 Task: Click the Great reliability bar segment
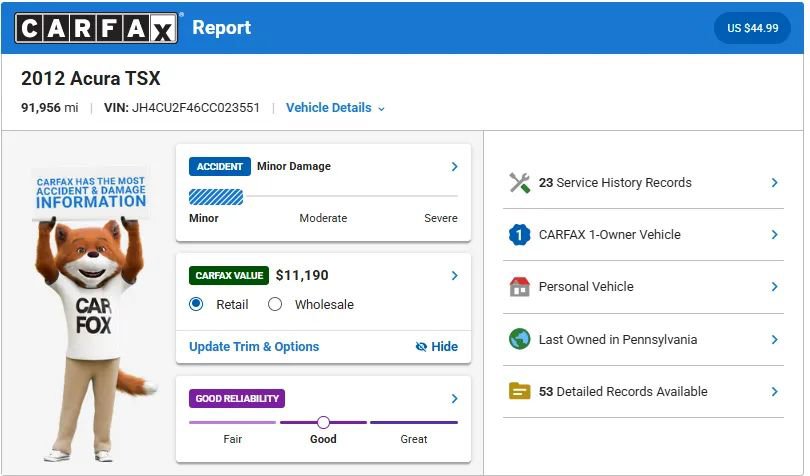[x=414, y=422]
